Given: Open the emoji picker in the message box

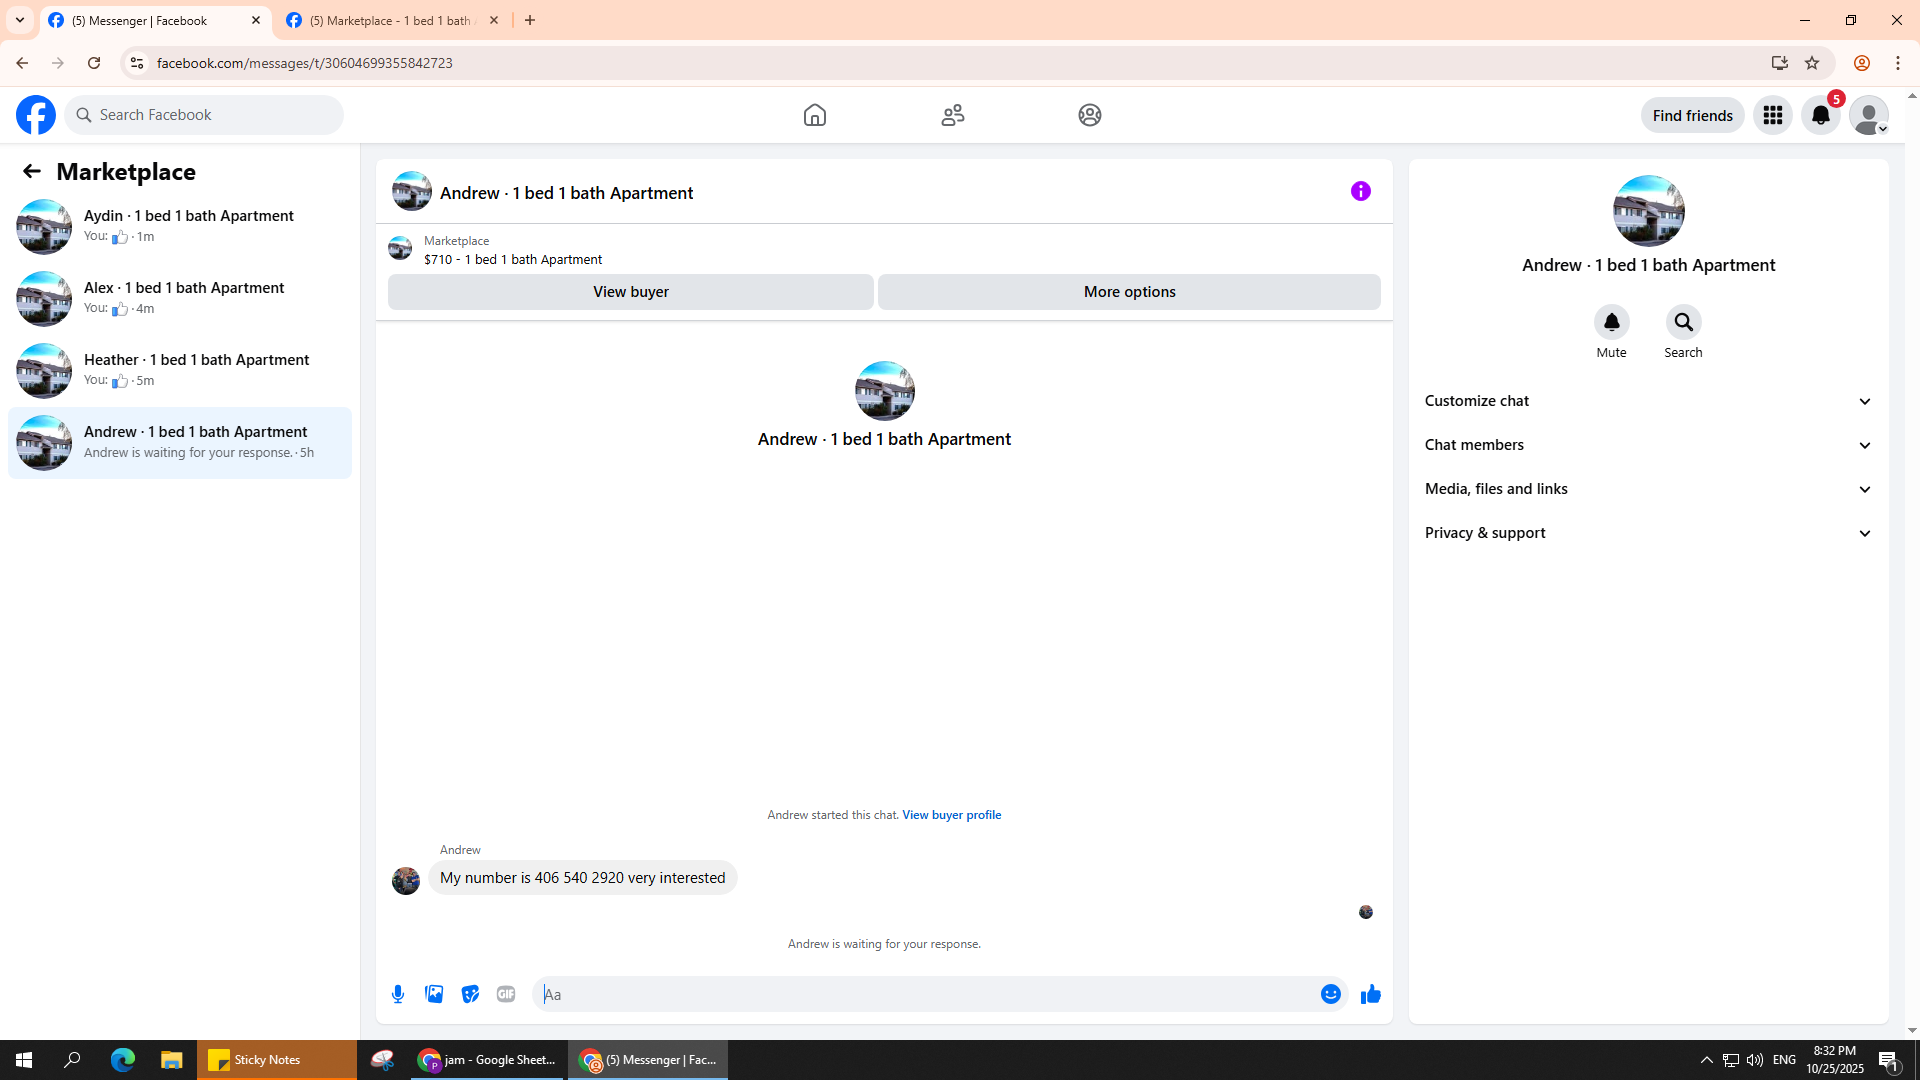Looking at the screenshot, I should (x=1330, y=994).
